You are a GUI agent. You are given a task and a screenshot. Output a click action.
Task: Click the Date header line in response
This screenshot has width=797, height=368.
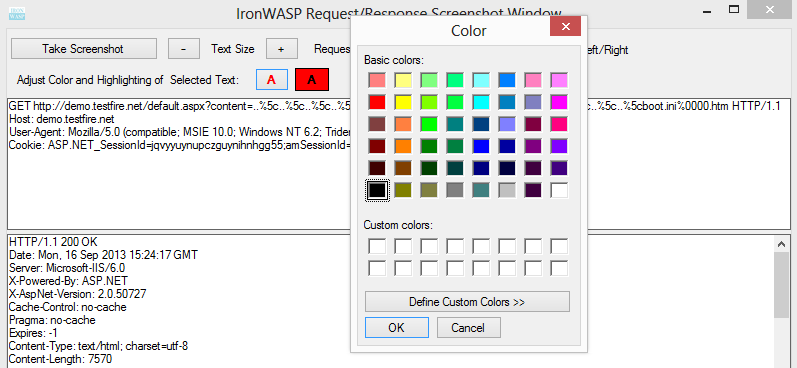coord(104,254)
